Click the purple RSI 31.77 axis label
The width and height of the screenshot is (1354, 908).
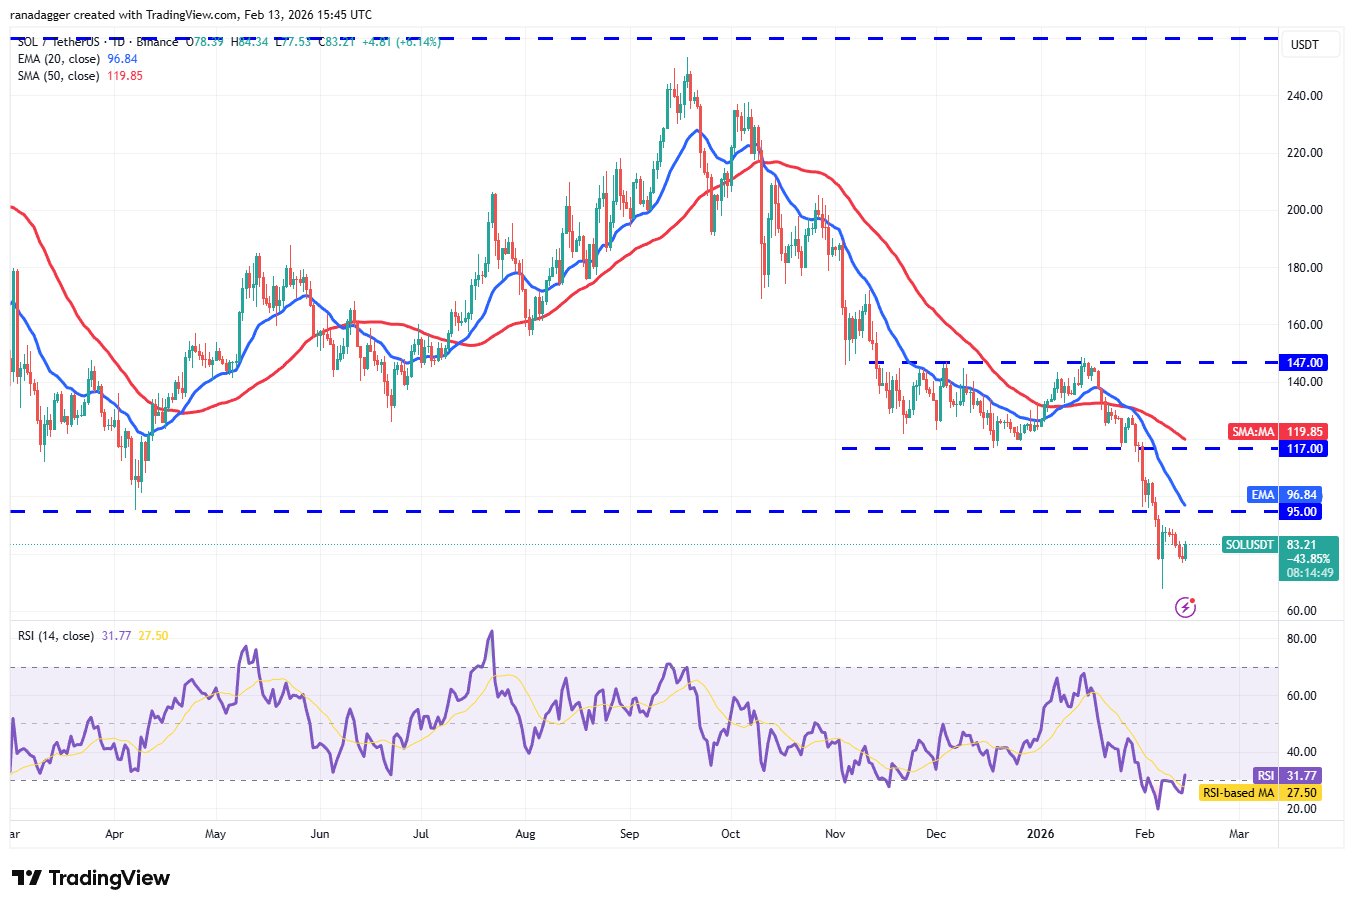(x=1287, y=776)
